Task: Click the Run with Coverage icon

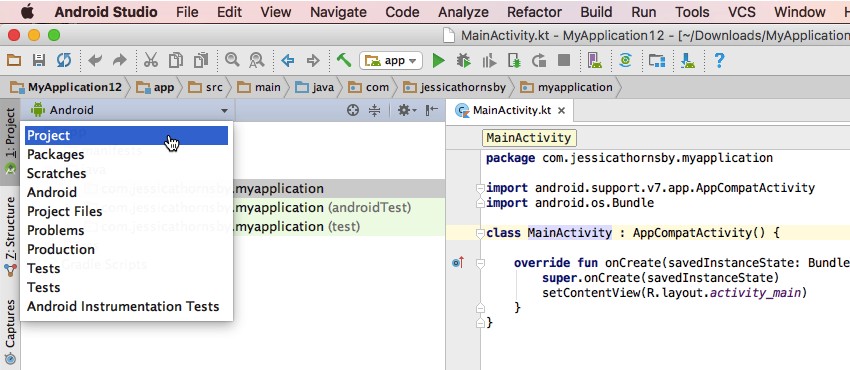Action: tap(489, 60)
